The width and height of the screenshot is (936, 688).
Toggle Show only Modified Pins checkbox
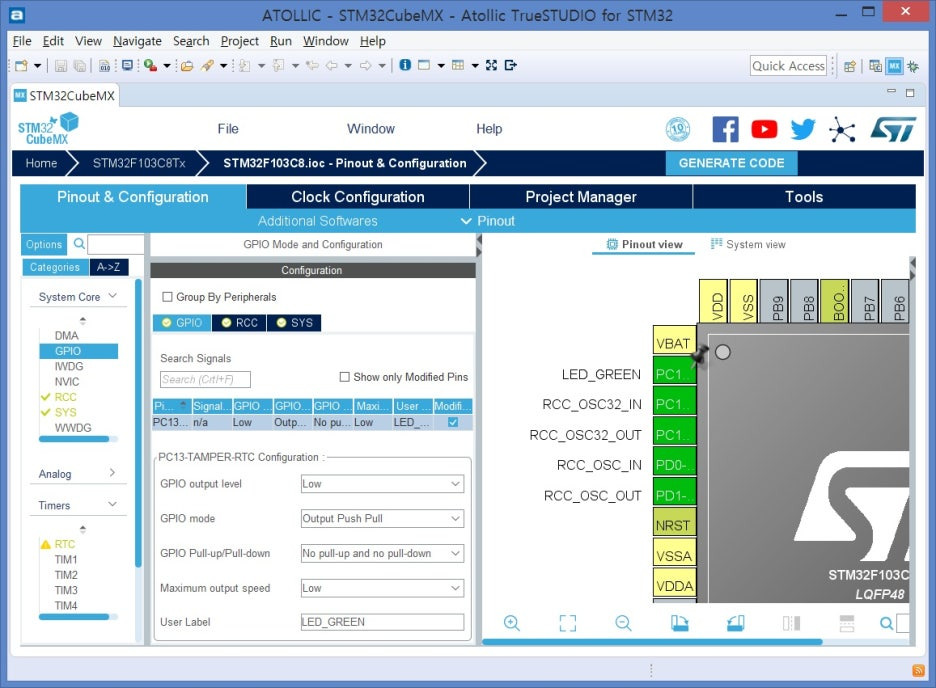click(x=344, y=377)
